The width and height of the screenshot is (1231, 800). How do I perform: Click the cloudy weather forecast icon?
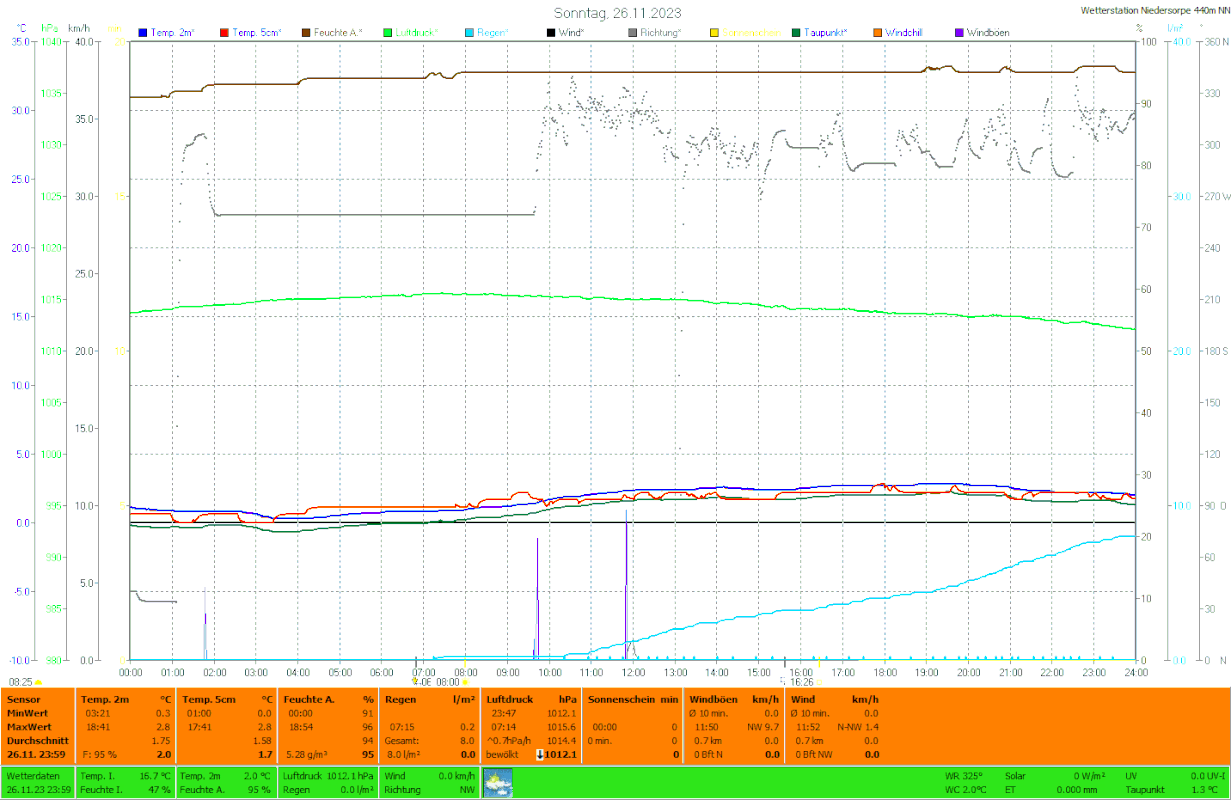point(498,782)
